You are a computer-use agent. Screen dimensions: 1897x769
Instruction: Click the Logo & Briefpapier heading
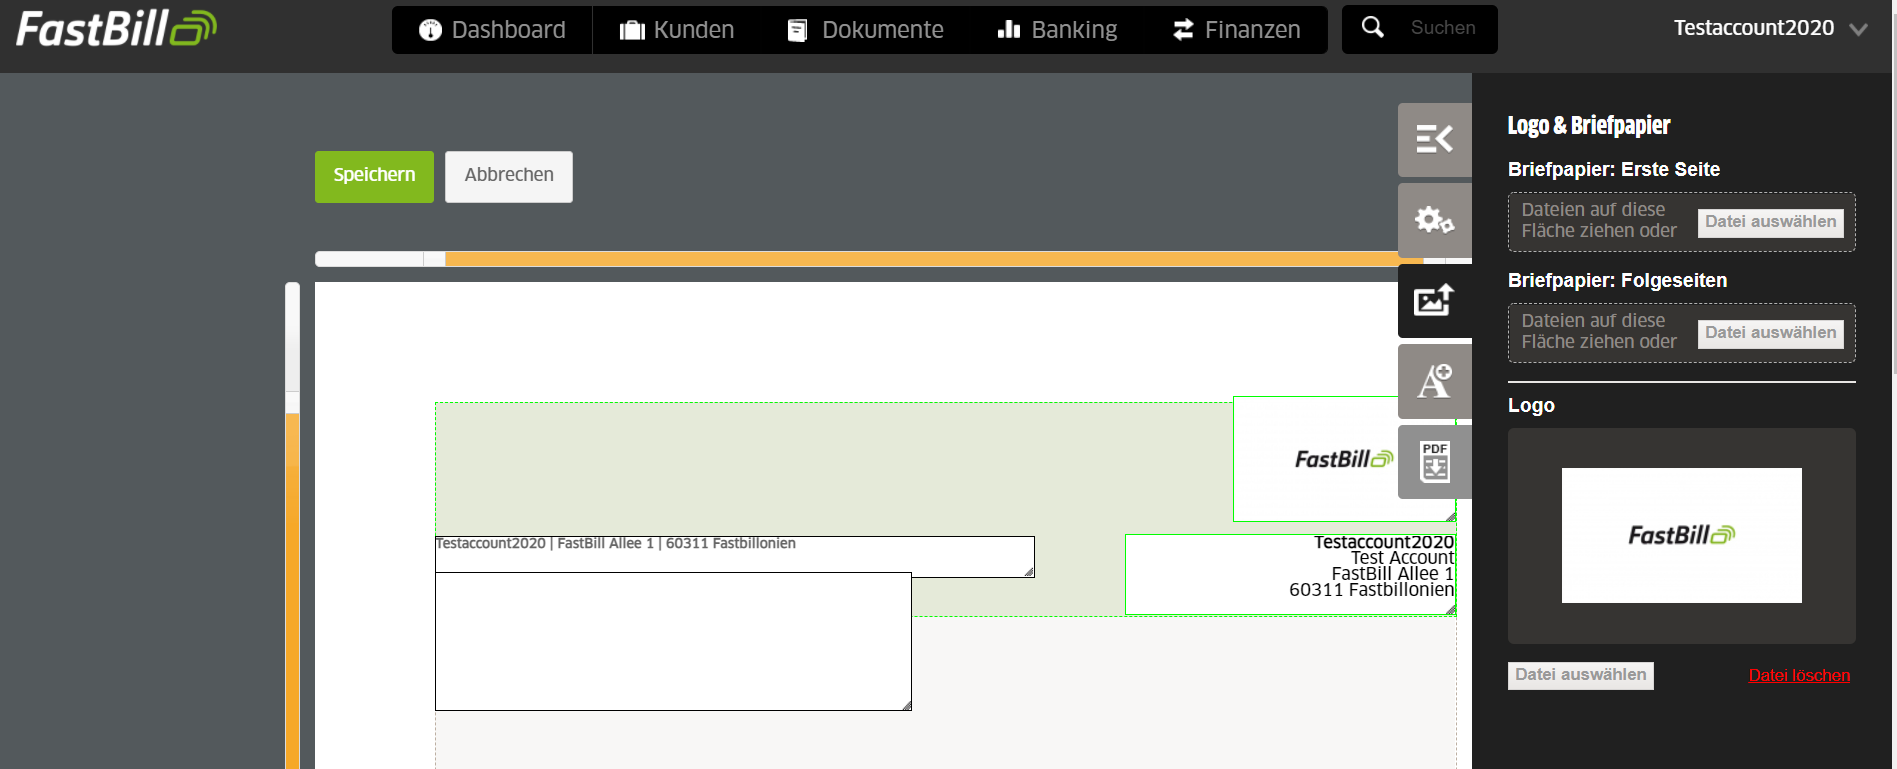1589,125
